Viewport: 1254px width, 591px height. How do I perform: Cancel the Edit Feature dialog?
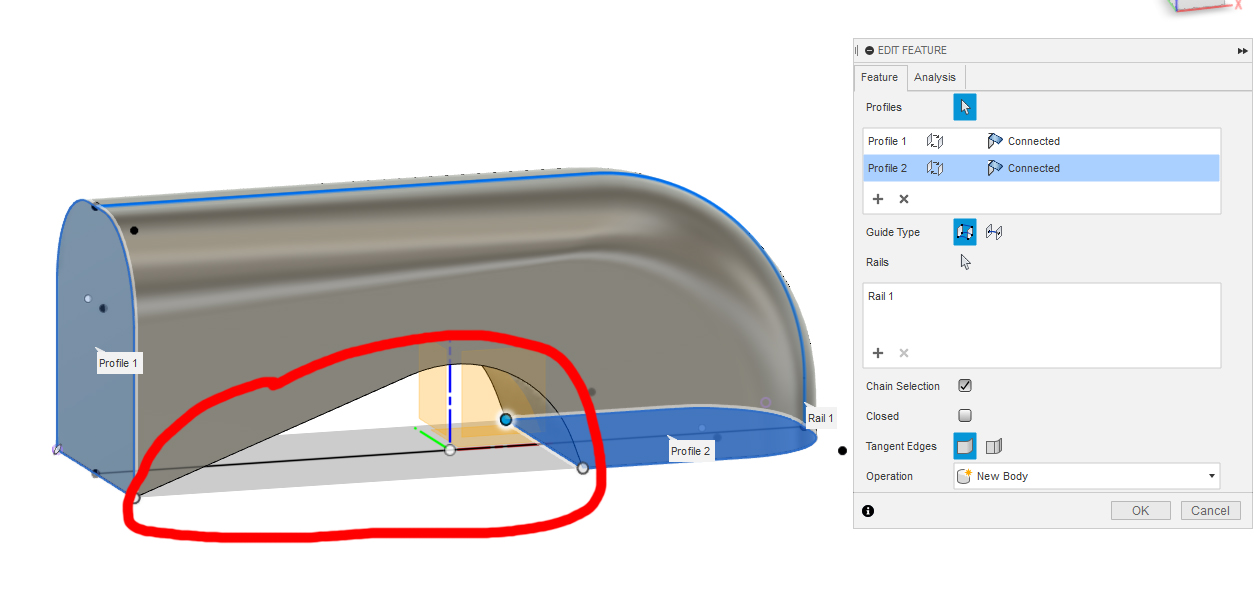click(1210, 510)
